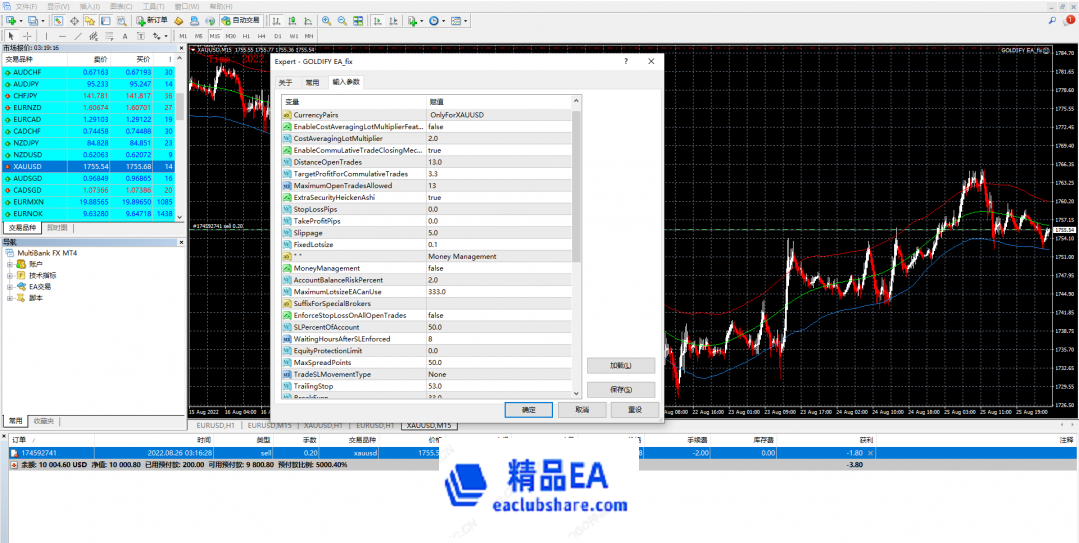This screenshot has height=543, width=1079.
Task: Switch timeframe to M30
Action: 231,36
